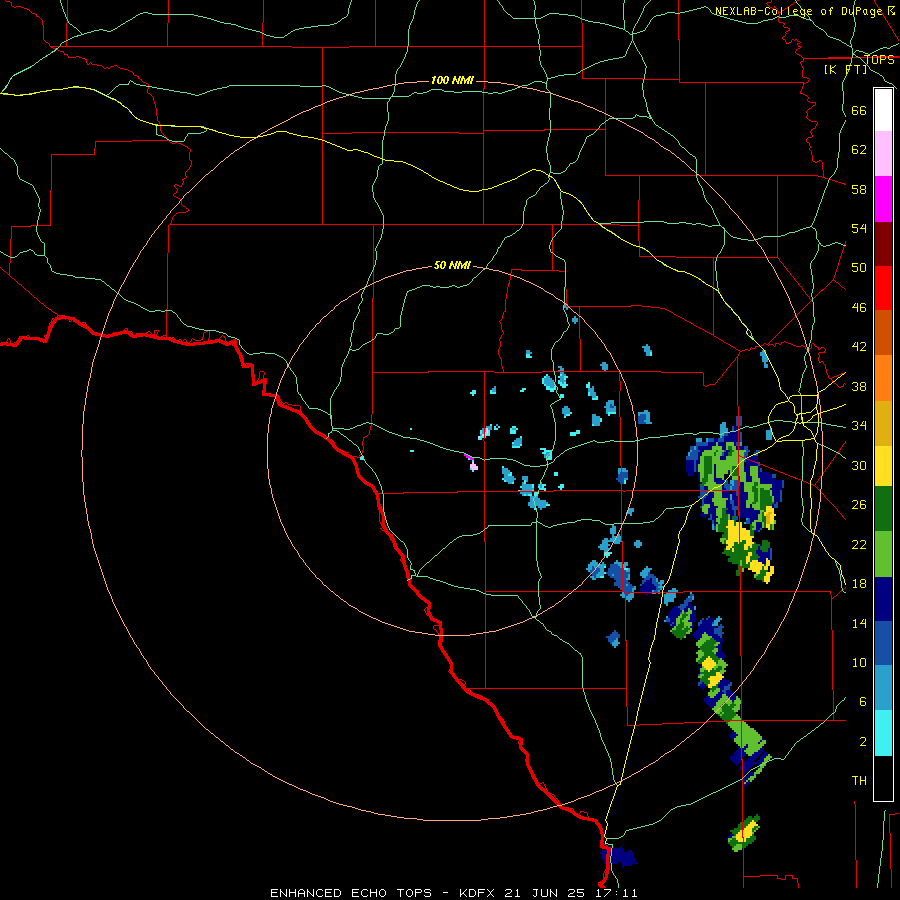Click the magenta legend color segment
Screen dimensions: 900x900
(x=883, y=199)
